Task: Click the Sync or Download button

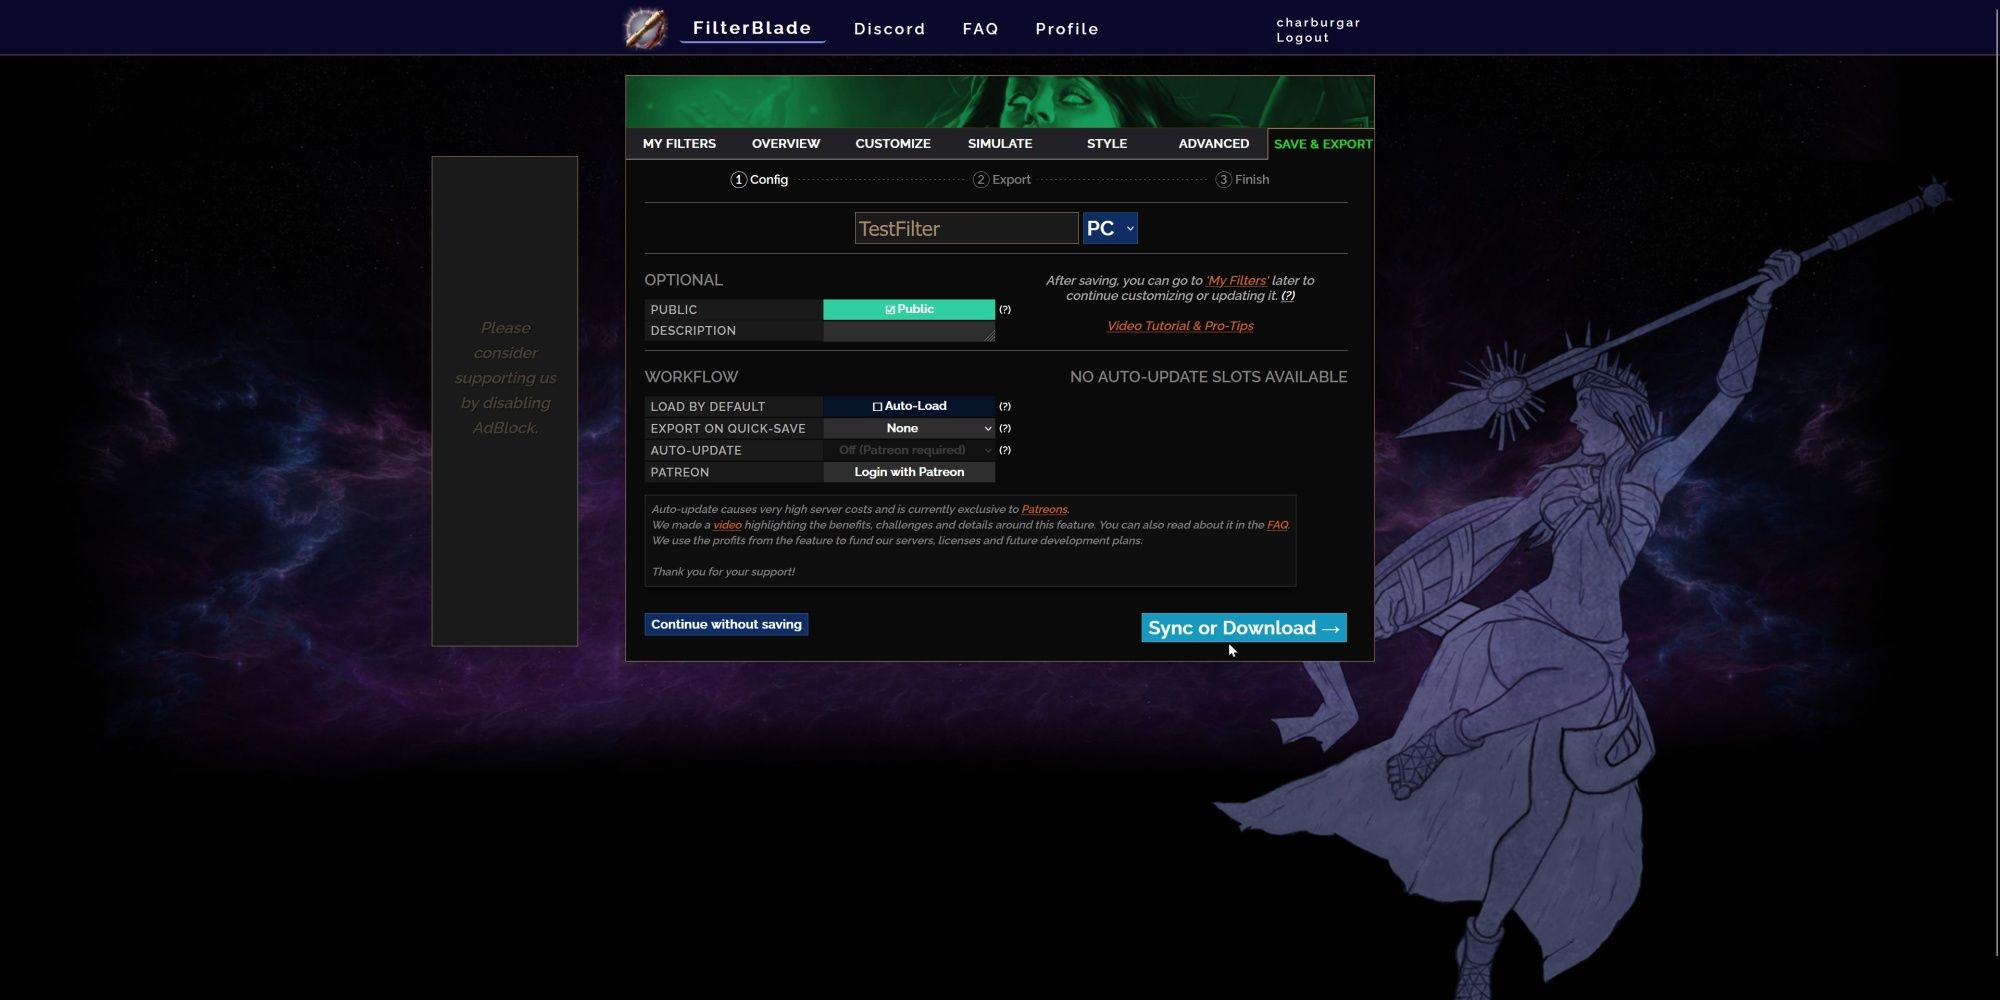Action: coord(1244,627)
